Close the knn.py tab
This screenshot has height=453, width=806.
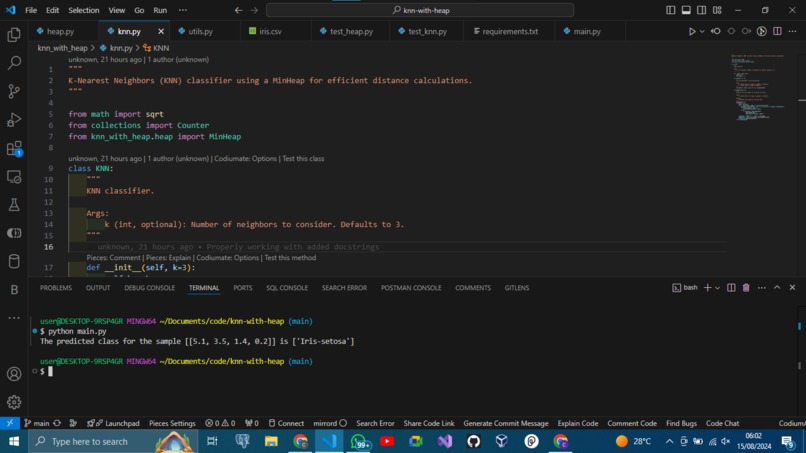[x=161, y=31]
